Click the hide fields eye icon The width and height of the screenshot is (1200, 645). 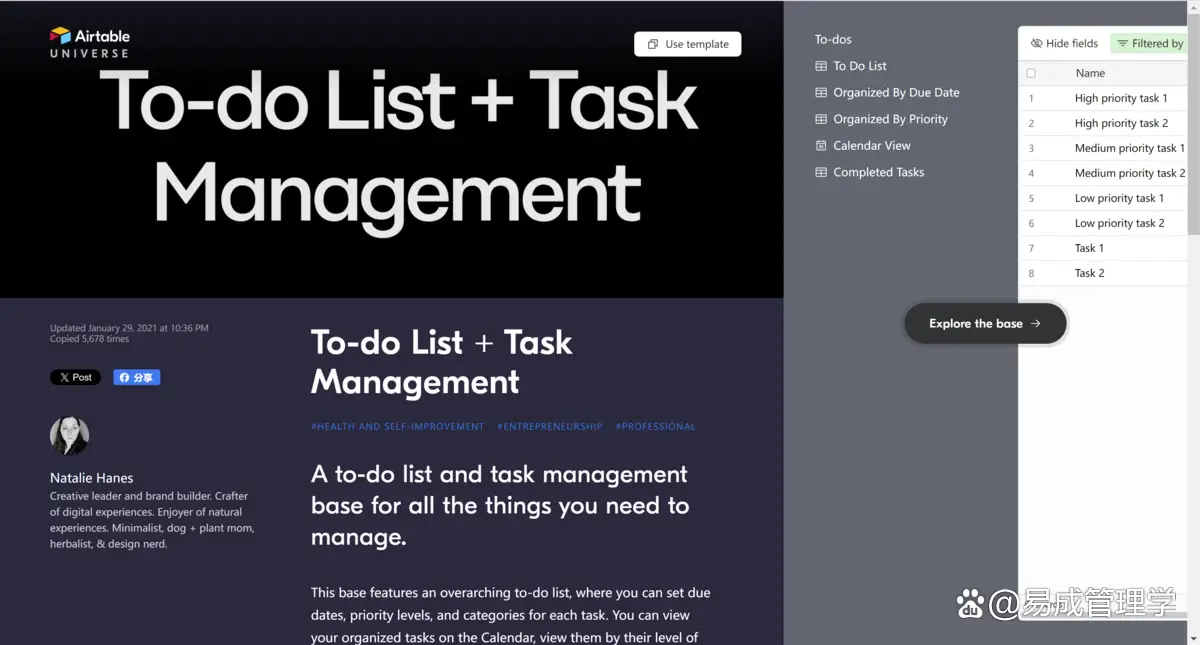[x=1036, y=44]
